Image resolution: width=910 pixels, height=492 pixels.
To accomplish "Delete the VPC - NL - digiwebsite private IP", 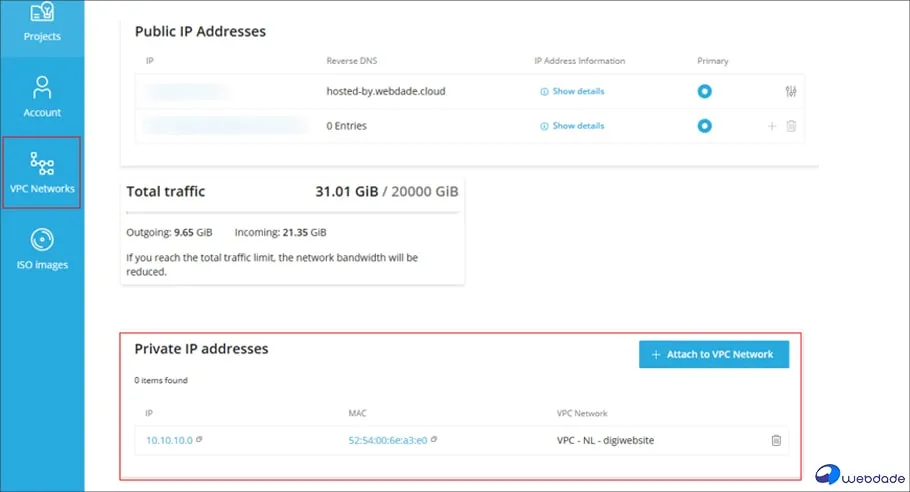I will click(776, 440).
